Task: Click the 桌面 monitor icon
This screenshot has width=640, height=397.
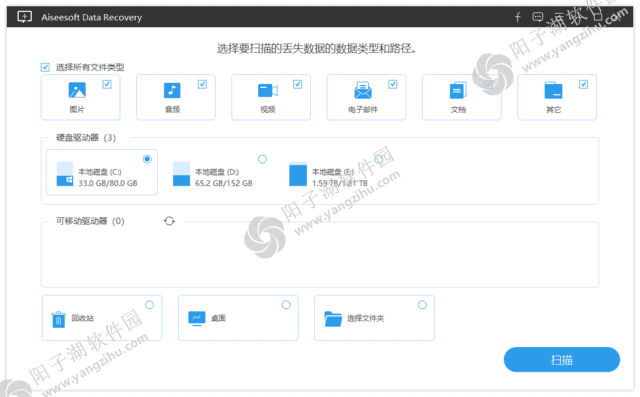Action: [x=197, y=318]
